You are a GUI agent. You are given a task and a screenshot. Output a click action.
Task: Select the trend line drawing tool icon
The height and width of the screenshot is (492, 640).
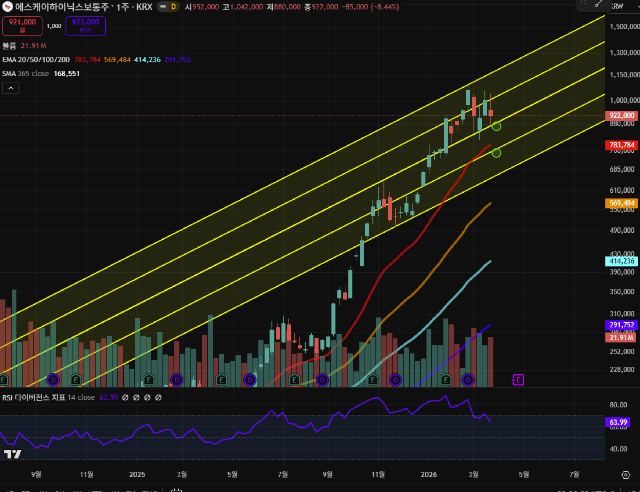point(598,4)
